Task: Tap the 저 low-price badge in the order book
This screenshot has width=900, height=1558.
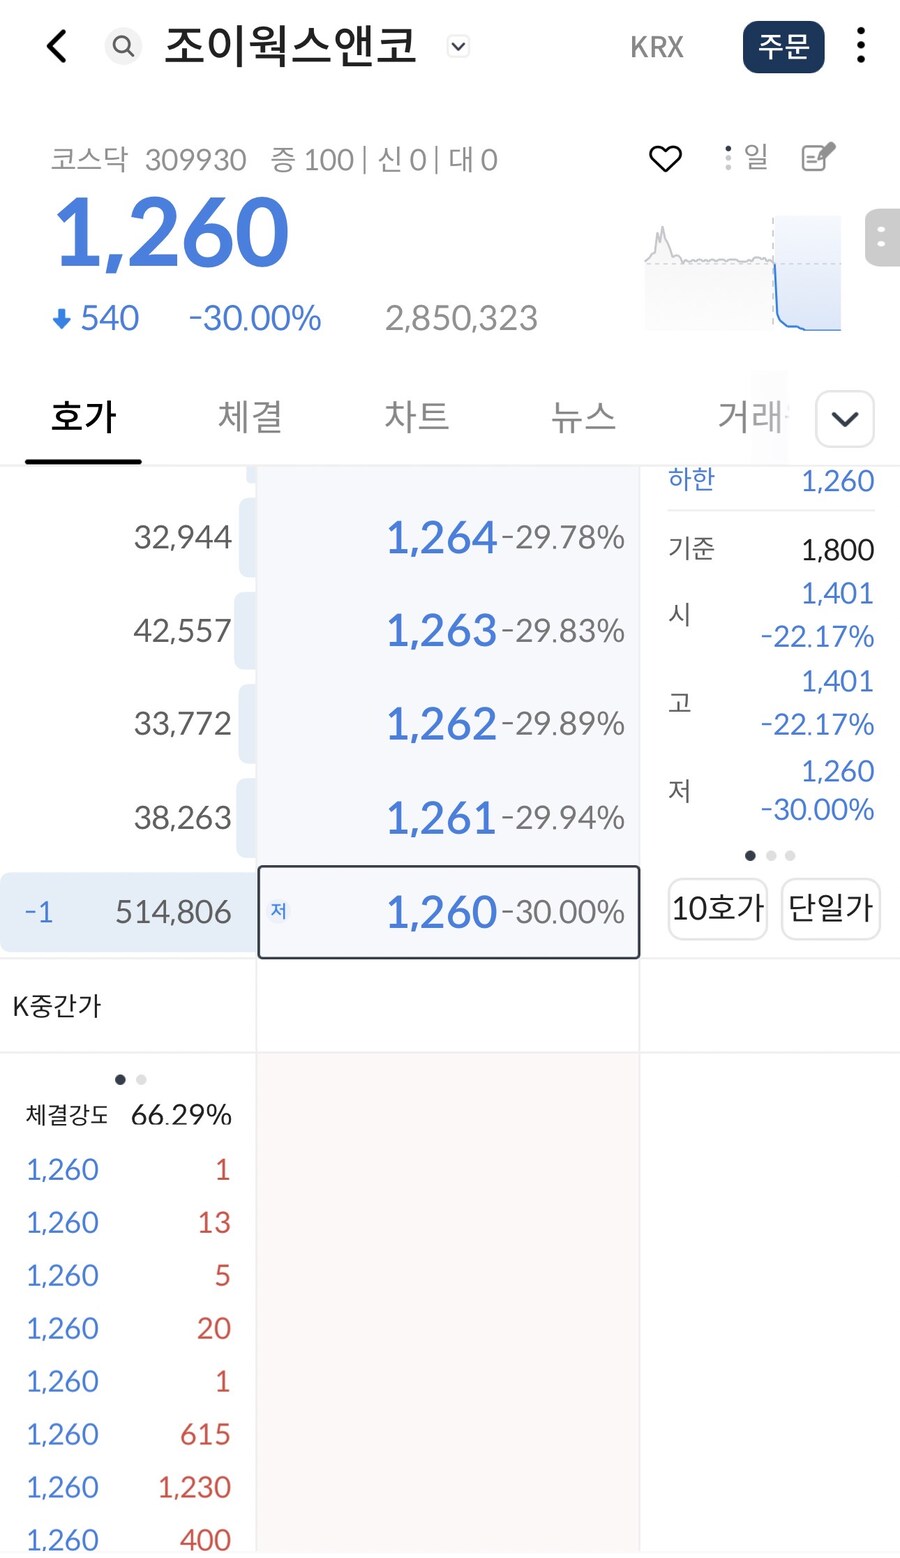Action: (x=279, y=911)
